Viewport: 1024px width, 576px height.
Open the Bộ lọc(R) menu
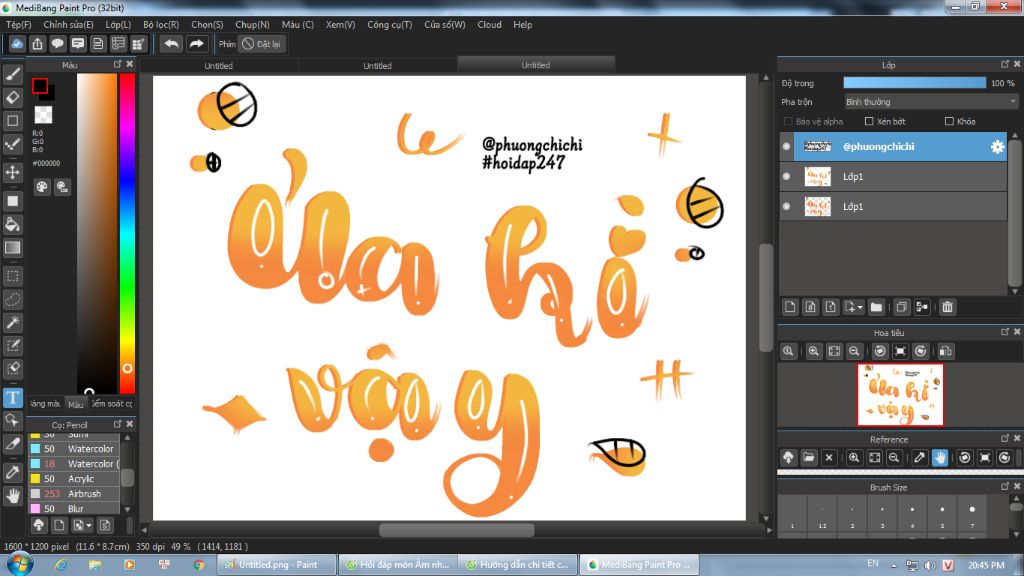(161, 25)
